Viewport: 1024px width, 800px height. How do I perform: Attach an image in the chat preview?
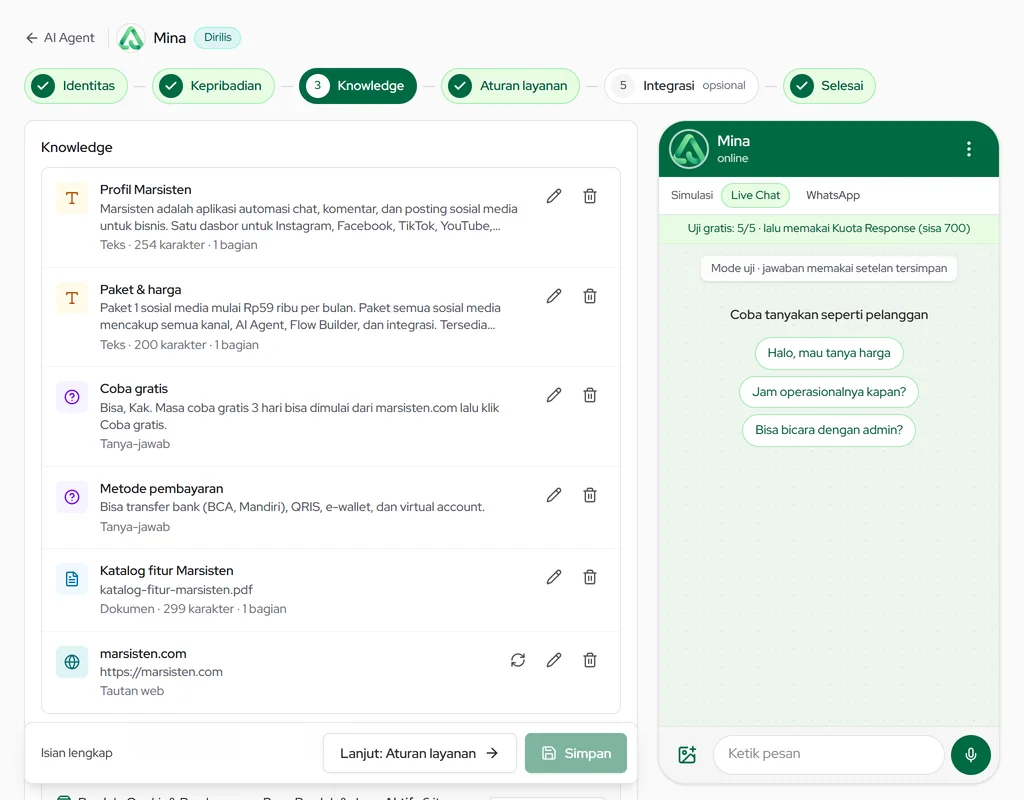coord(687,754)
